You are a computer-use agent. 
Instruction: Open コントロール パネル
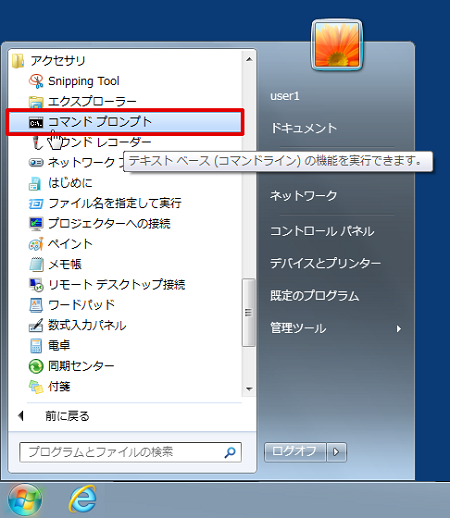322,231
